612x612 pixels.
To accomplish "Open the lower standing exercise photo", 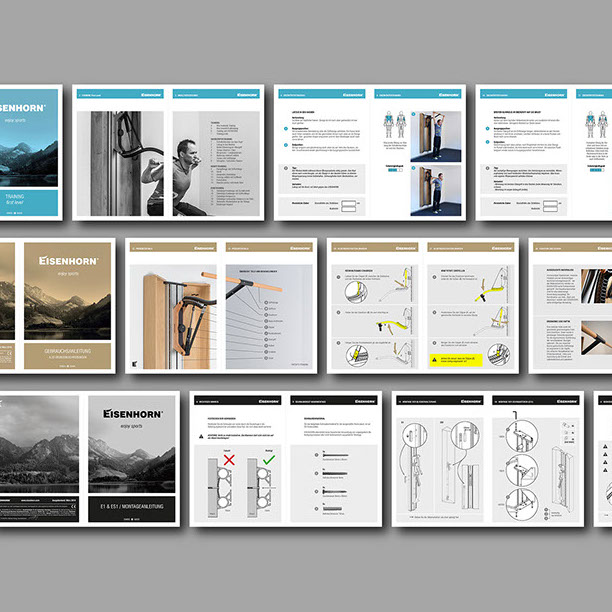I will [x=436, y=189].
